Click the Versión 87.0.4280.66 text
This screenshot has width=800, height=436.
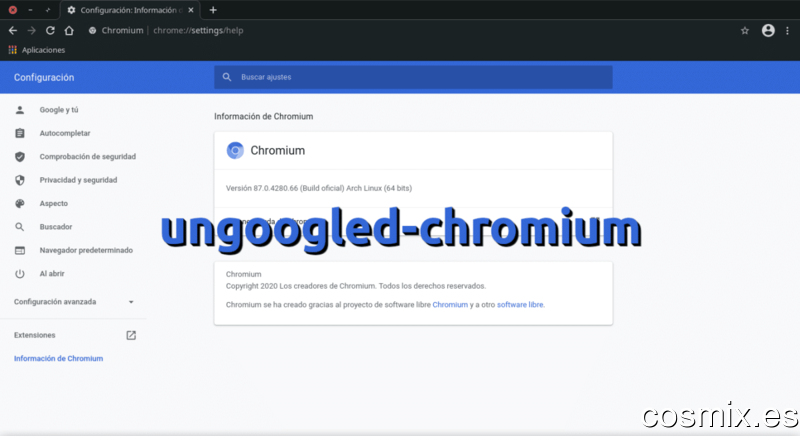(319, 188)
